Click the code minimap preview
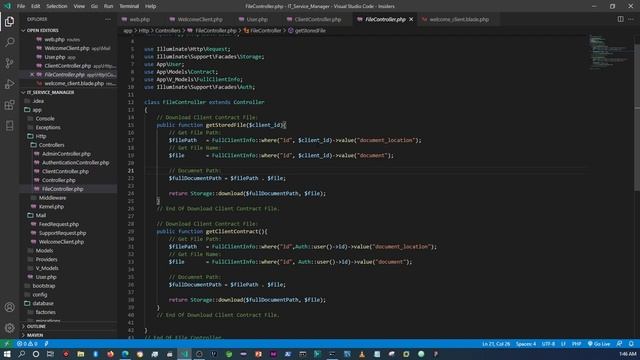Viewport: 640px width, 360px height. [610, 51]
